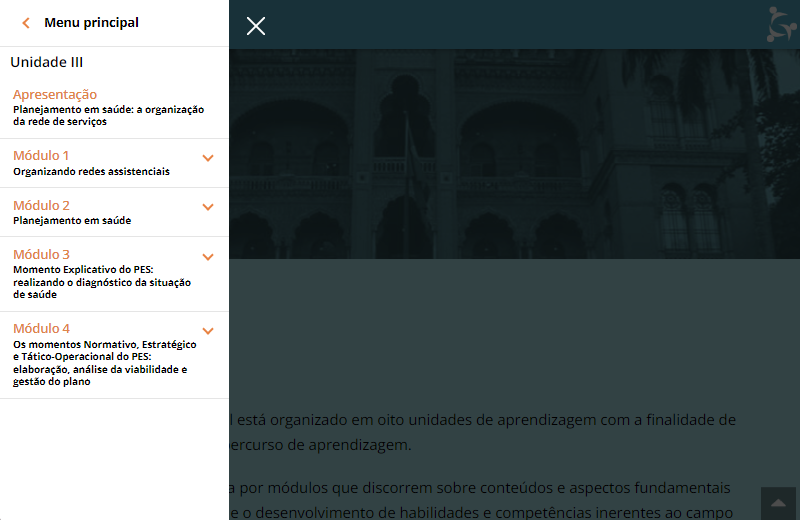Select the Módulo 1 title
Screen dimensions: 800x520
tap(41, 156)
